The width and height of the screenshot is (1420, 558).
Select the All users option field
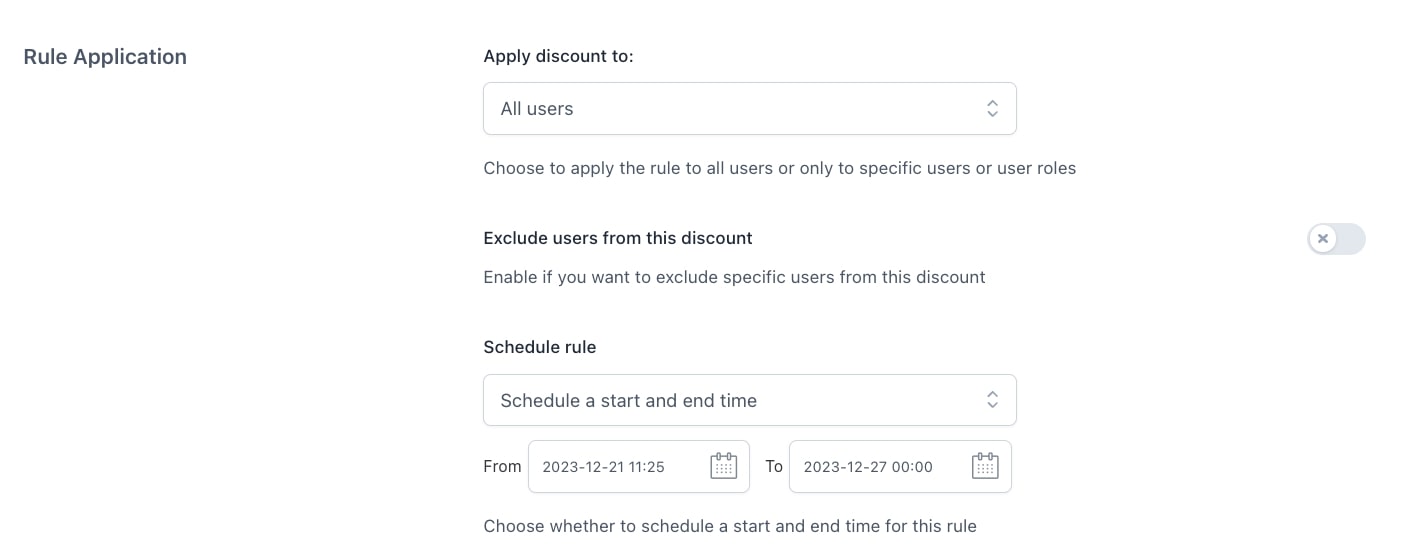click(x=750, y=108)
